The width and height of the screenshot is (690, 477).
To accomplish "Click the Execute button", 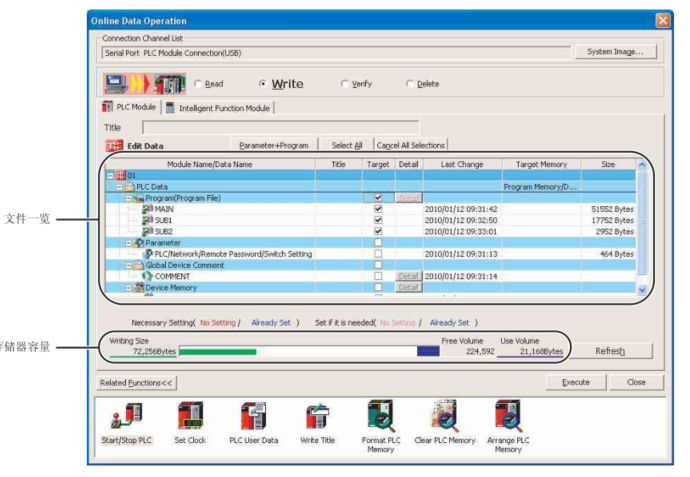I will click(576, 382).
